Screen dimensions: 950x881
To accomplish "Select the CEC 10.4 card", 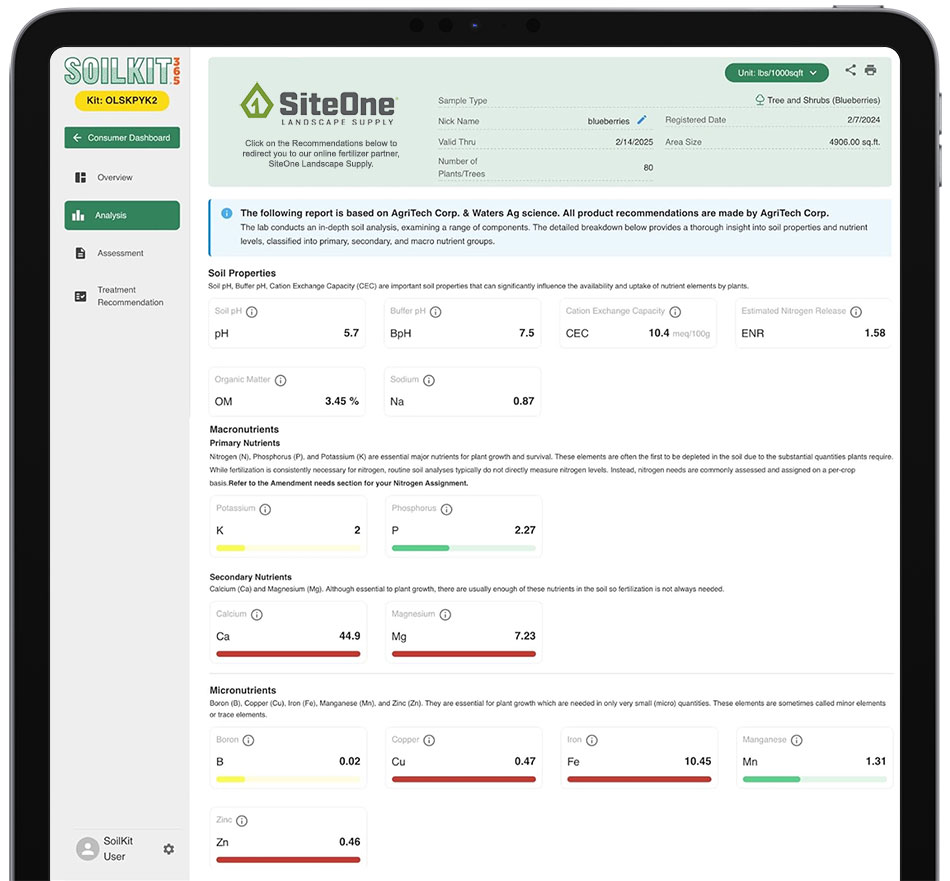I will 638,323.
